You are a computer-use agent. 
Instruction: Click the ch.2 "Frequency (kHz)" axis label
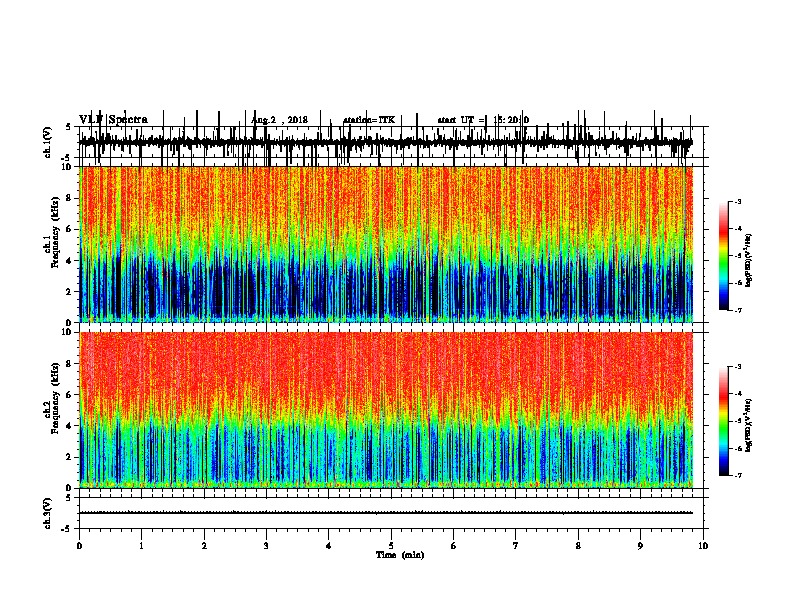point(56,398)
